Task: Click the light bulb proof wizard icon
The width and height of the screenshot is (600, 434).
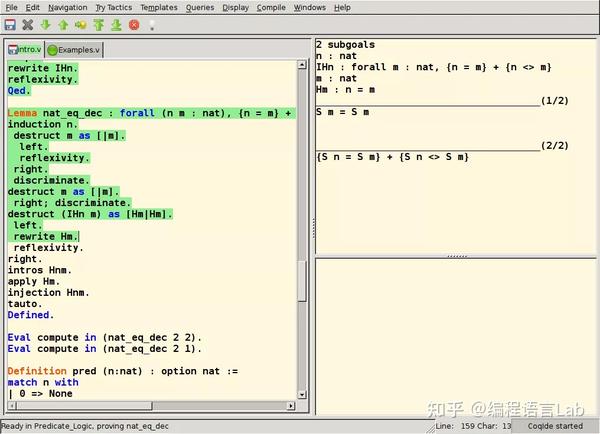Action: [152, 25]
